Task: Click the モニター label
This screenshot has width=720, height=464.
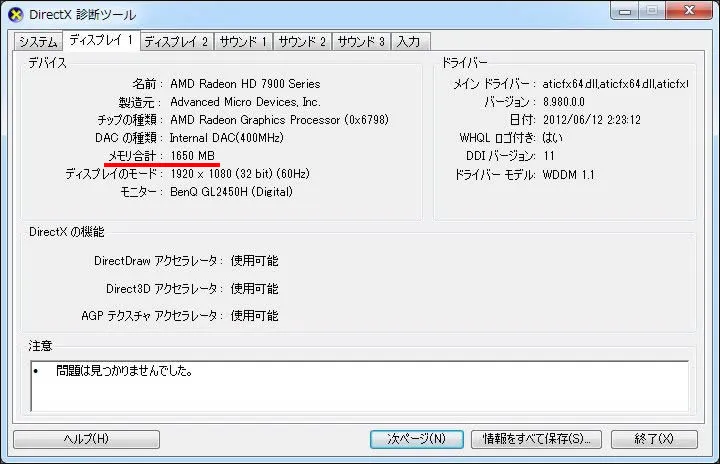Action: pos(138,192)
